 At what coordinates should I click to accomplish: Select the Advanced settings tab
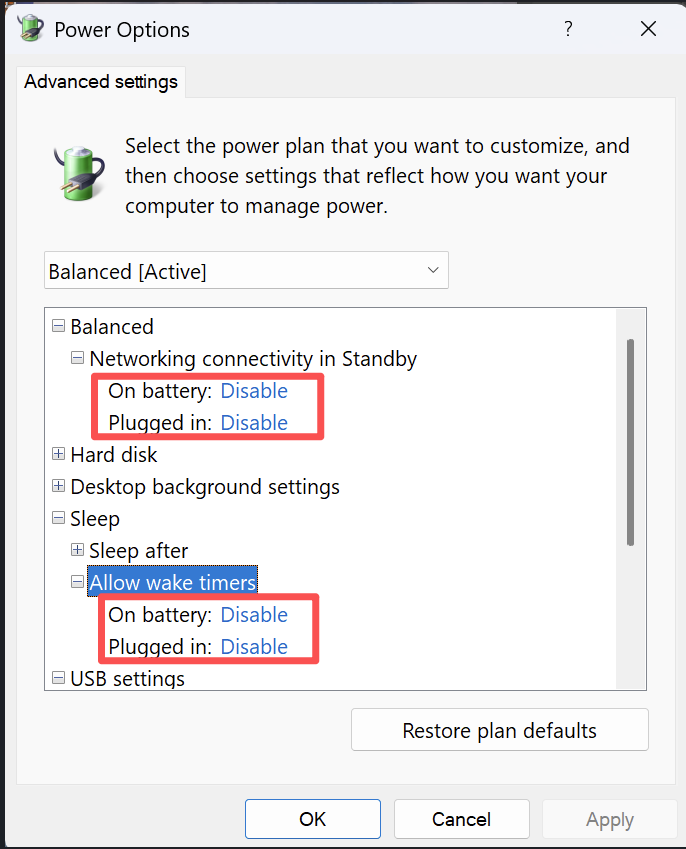point(101,82)
